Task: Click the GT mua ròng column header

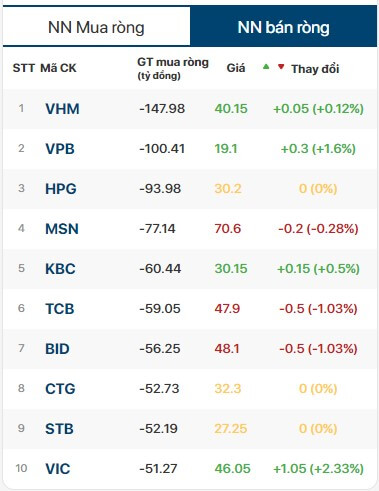Action: [x=173, y=68]
